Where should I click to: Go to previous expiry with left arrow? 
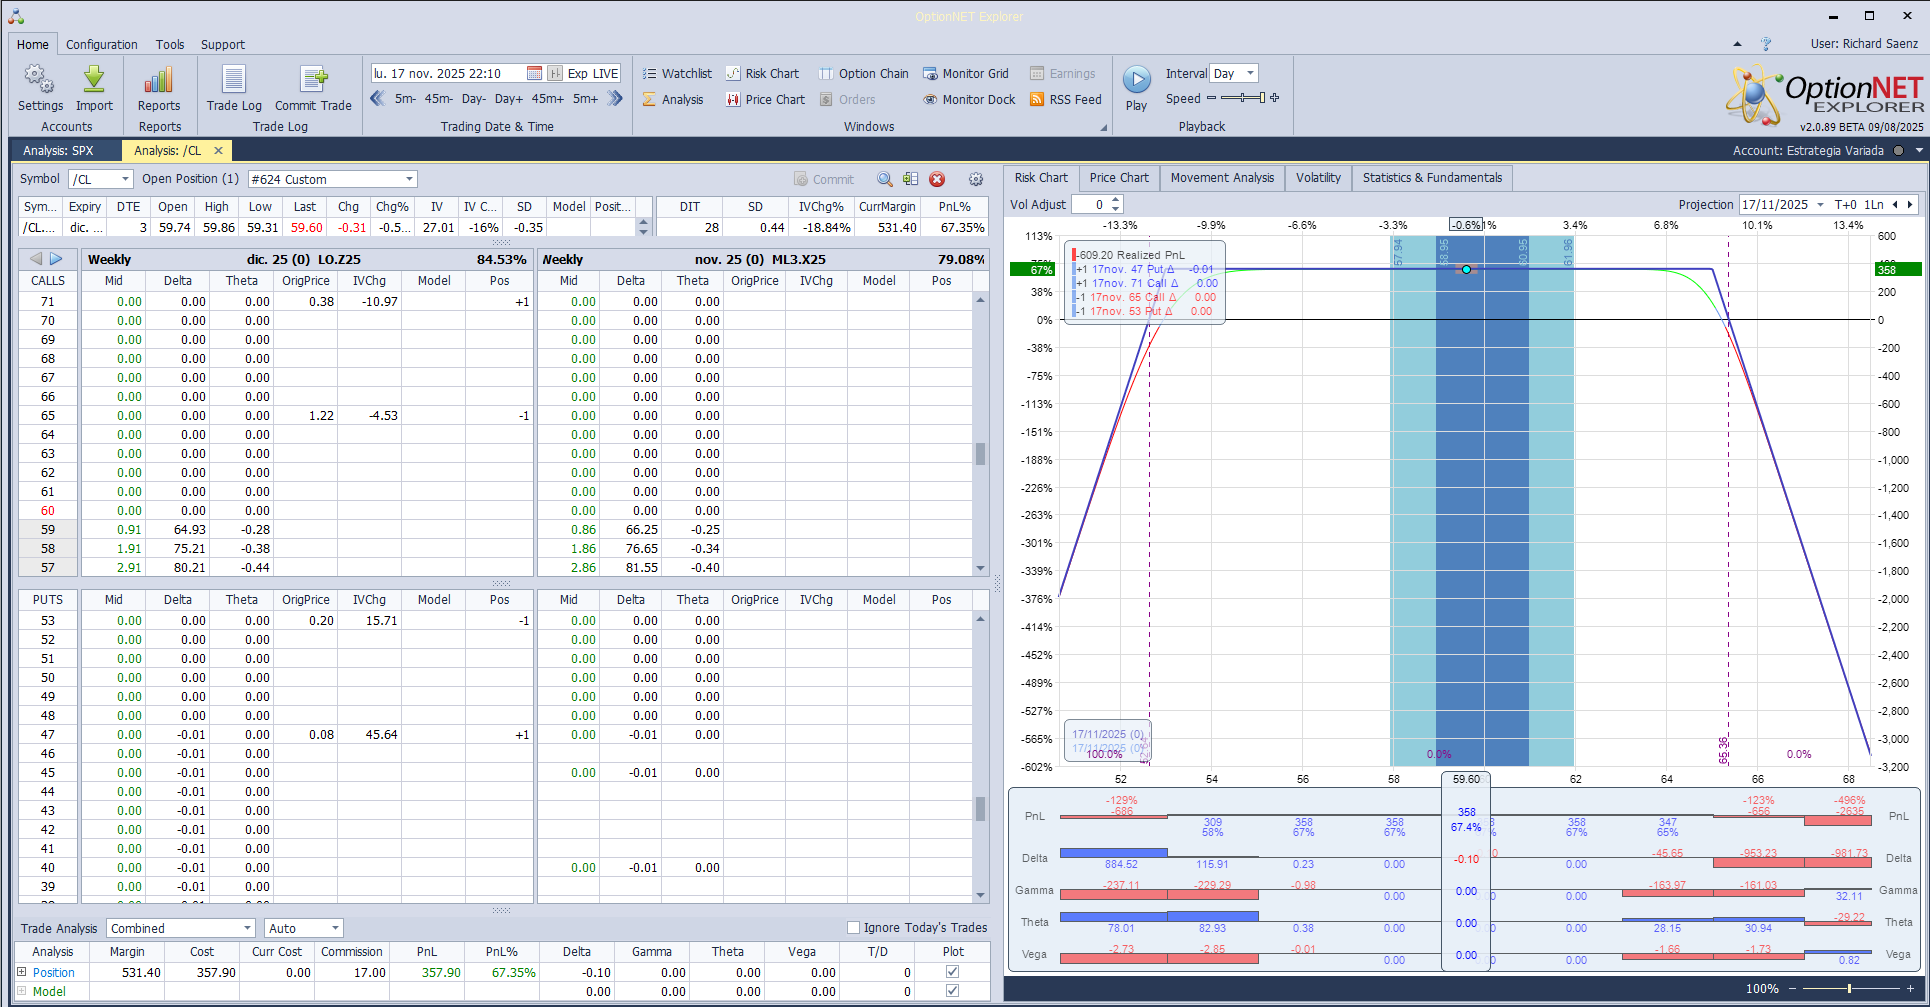(36, 259)
